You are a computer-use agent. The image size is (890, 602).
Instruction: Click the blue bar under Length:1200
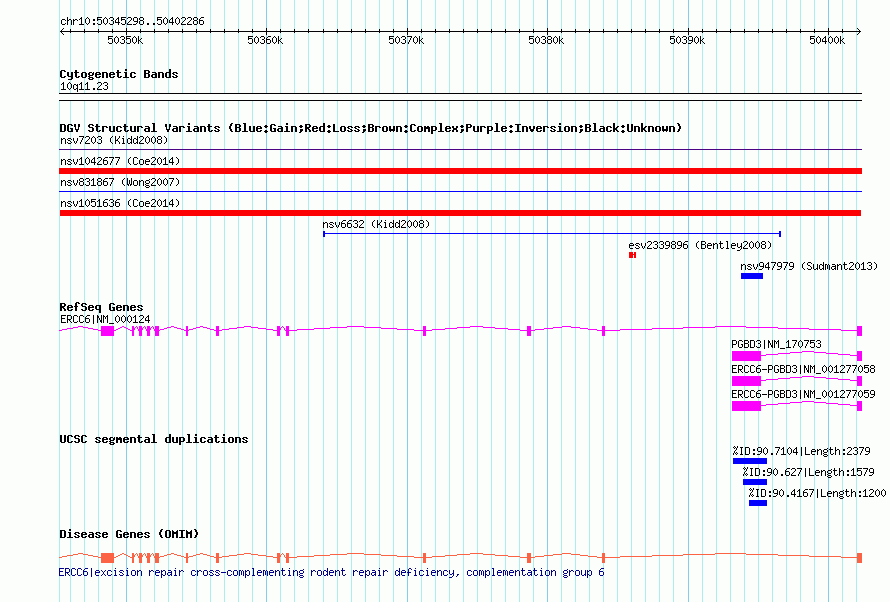(758, 503)
